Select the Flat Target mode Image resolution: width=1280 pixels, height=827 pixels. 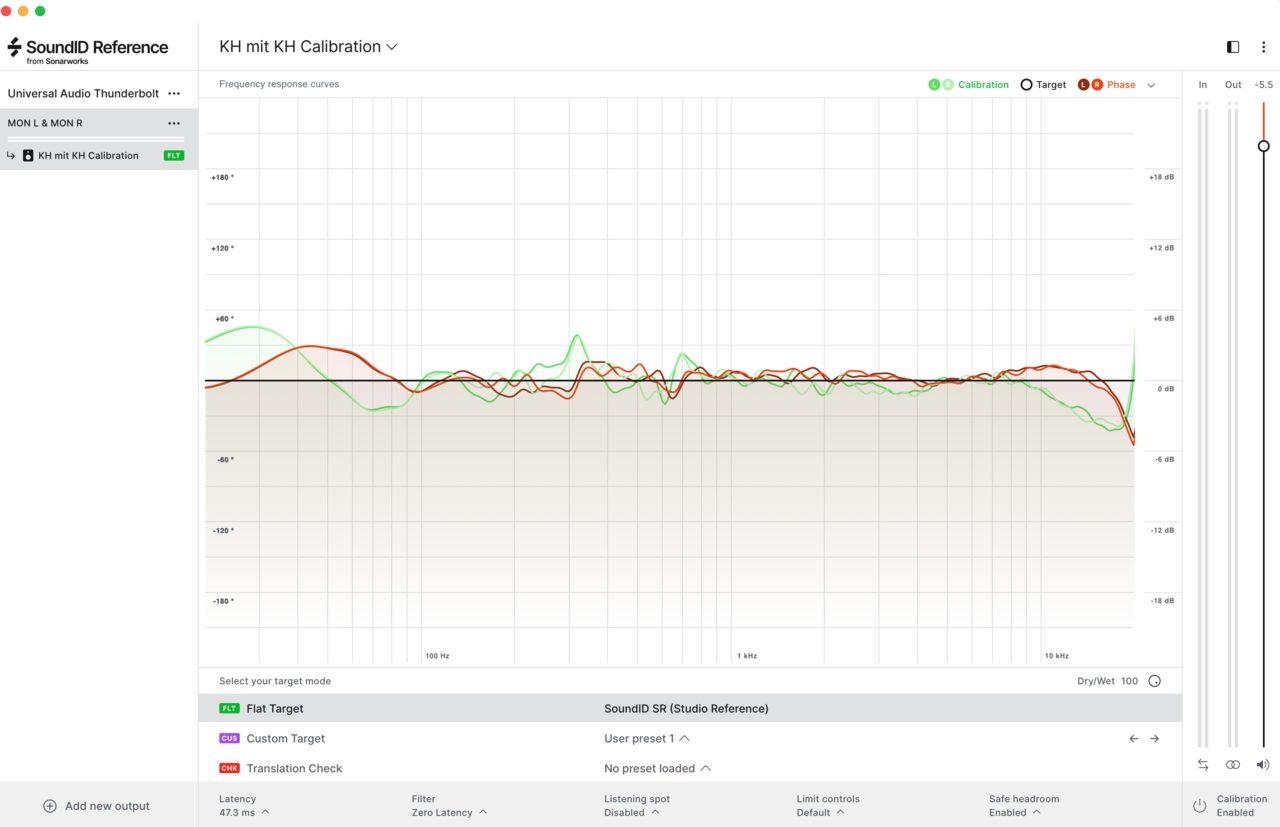click(x=690, y=708)
